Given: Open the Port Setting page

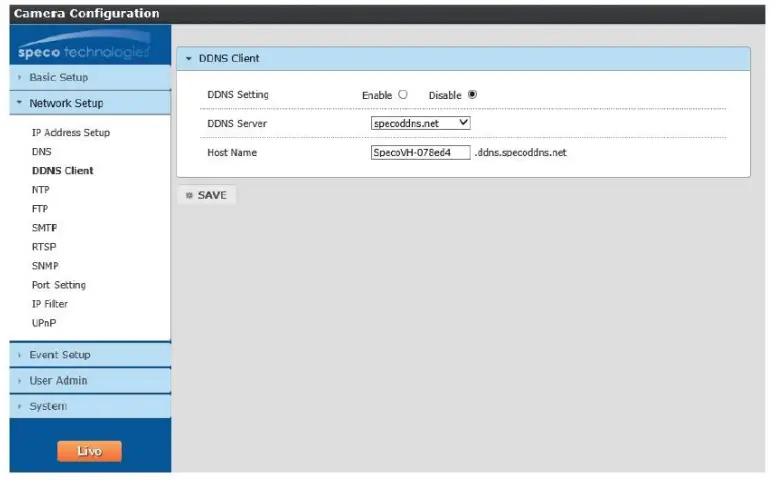Looking at the screenshot, I should 59,285.
